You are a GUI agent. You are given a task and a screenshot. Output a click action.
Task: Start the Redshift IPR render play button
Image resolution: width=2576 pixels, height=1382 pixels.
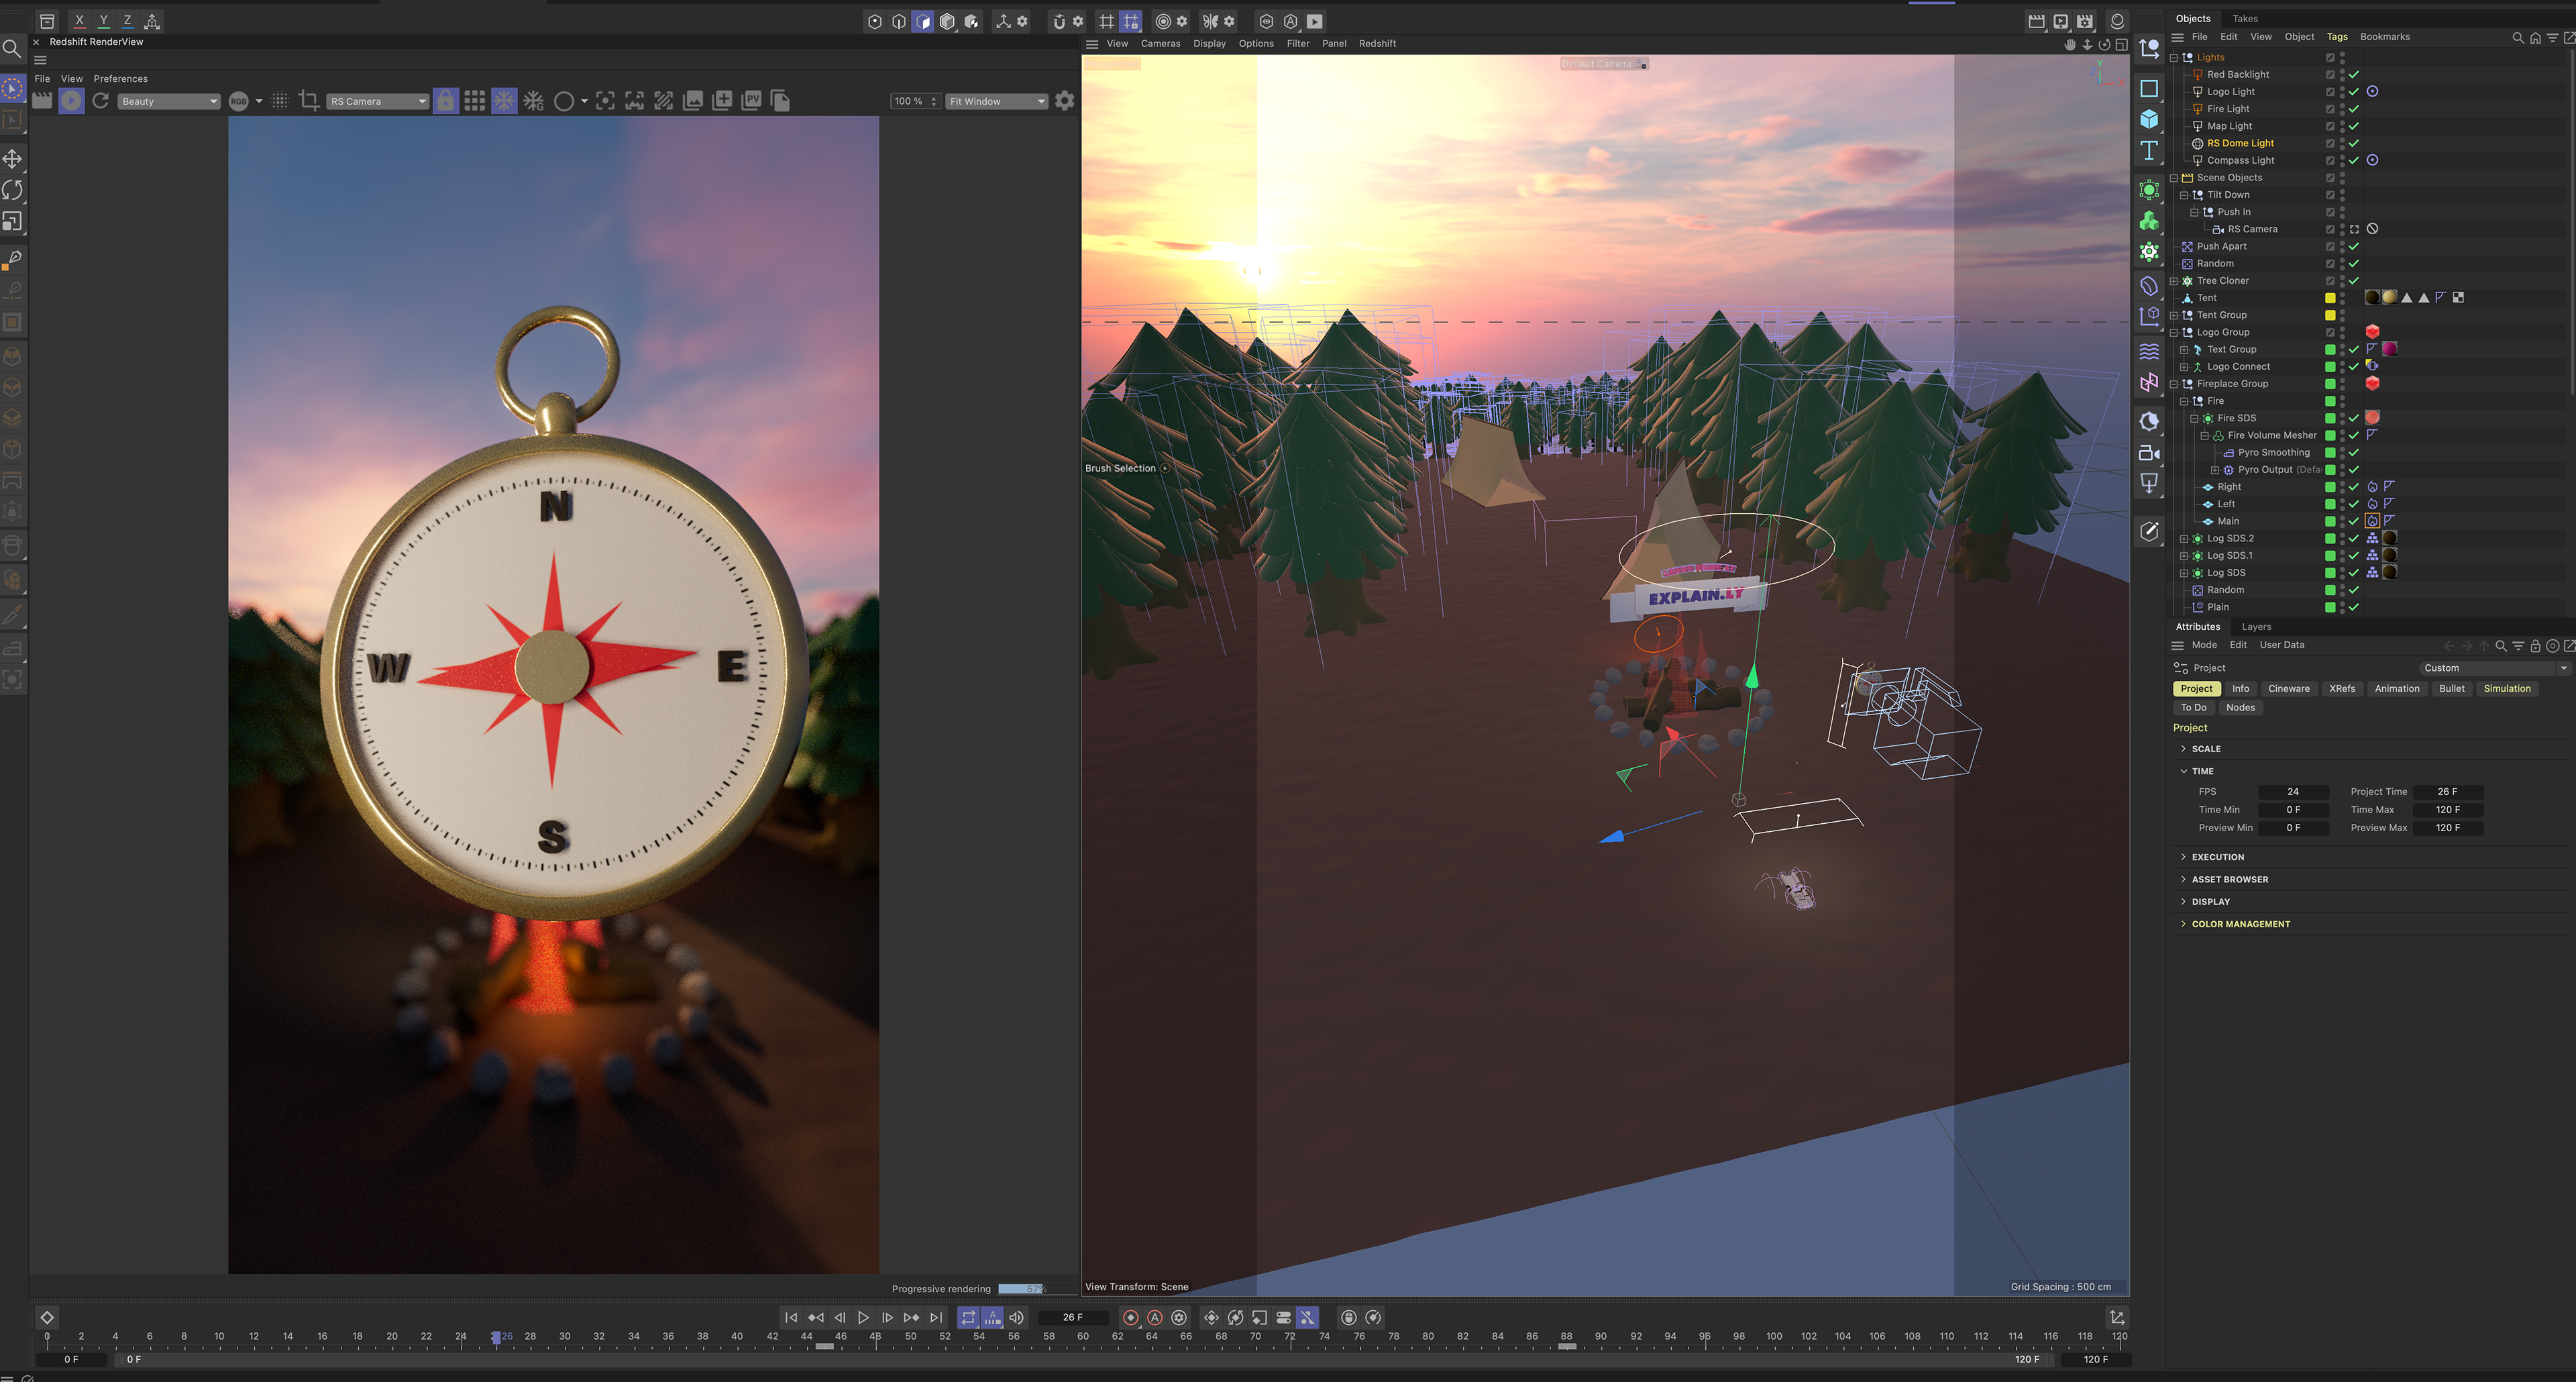click(x=71, y=101)
